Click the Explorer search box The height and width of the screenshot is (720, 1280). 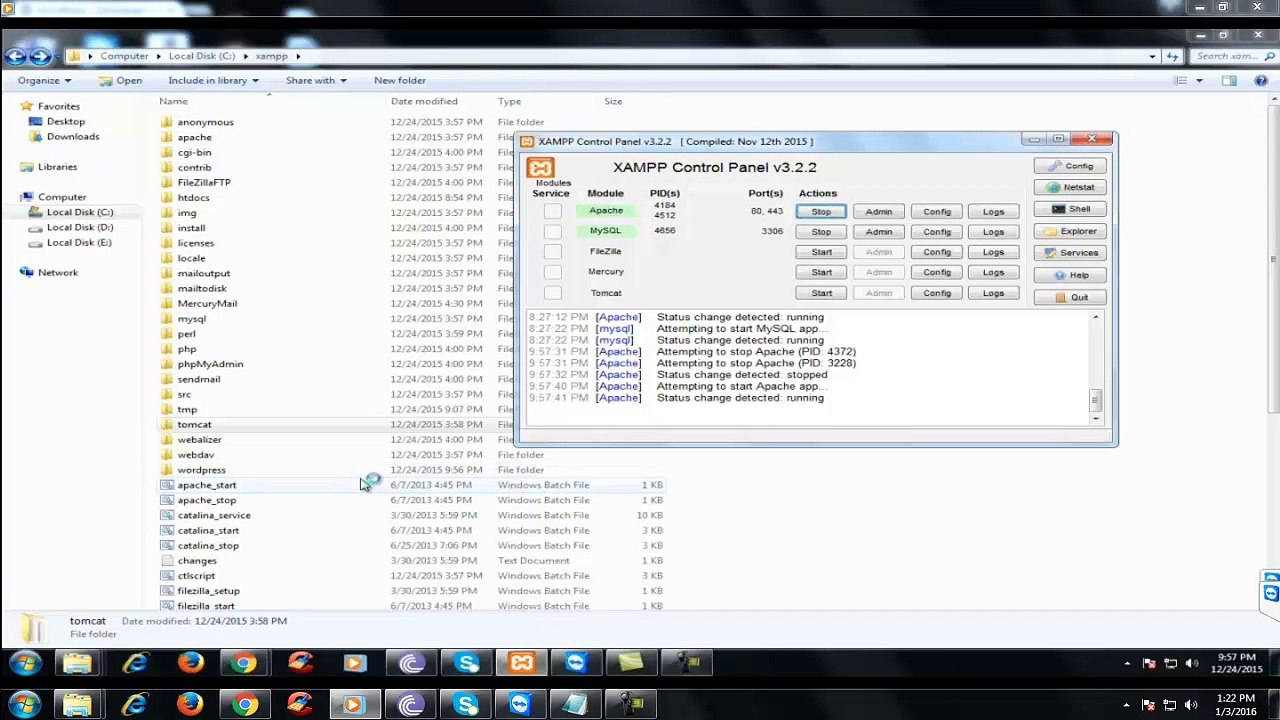[x=1234, y=56]
